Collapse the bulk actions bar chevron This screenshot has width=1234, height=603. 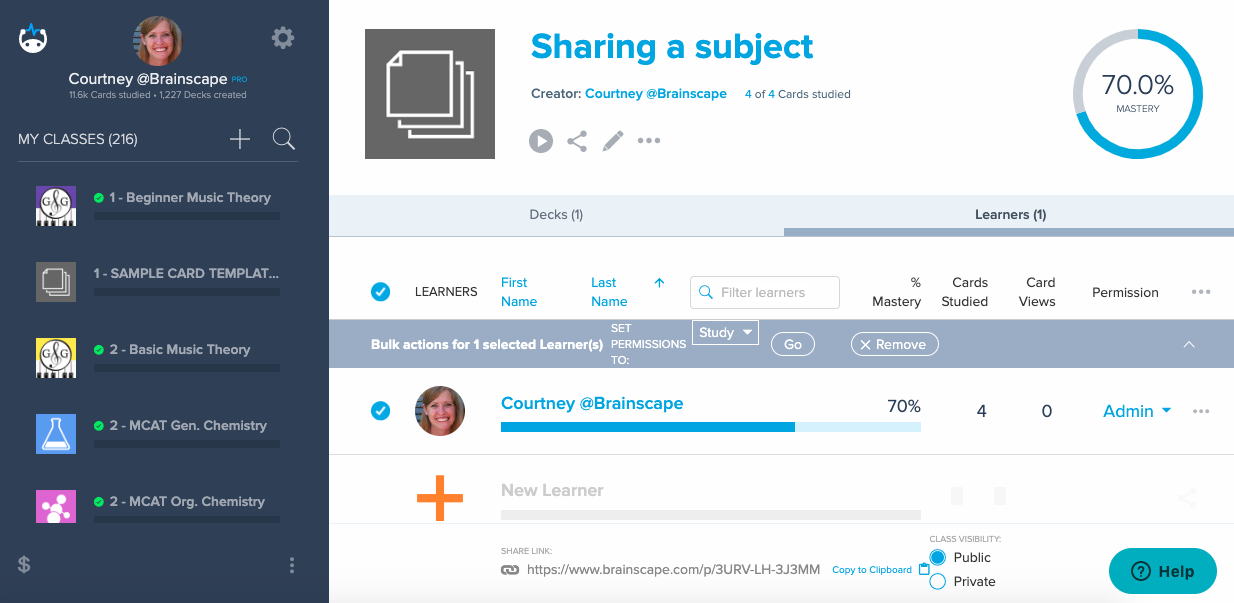pos(1189,344)
